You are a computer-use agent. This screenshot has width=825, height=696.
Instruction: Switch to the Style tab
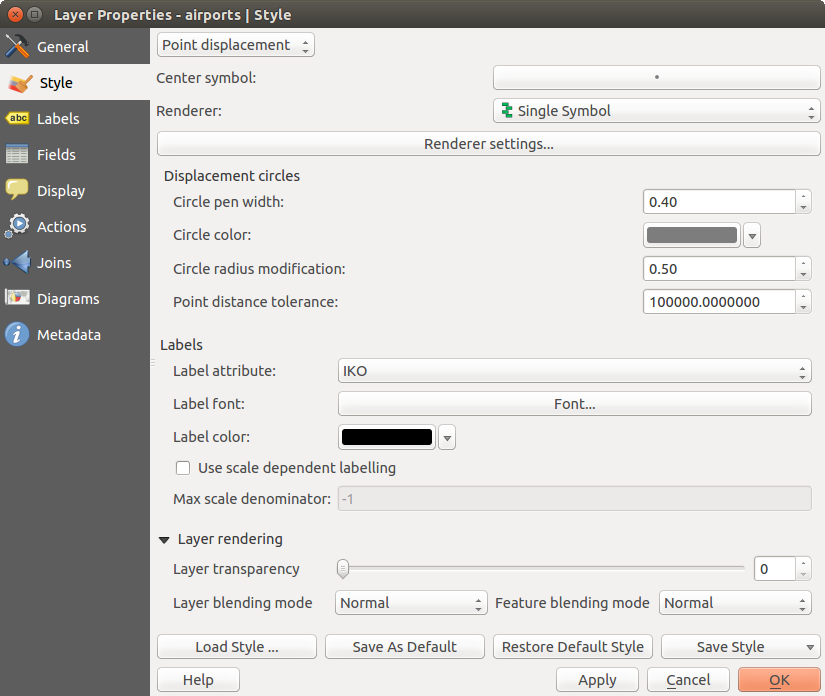click(x=55, y=83)
